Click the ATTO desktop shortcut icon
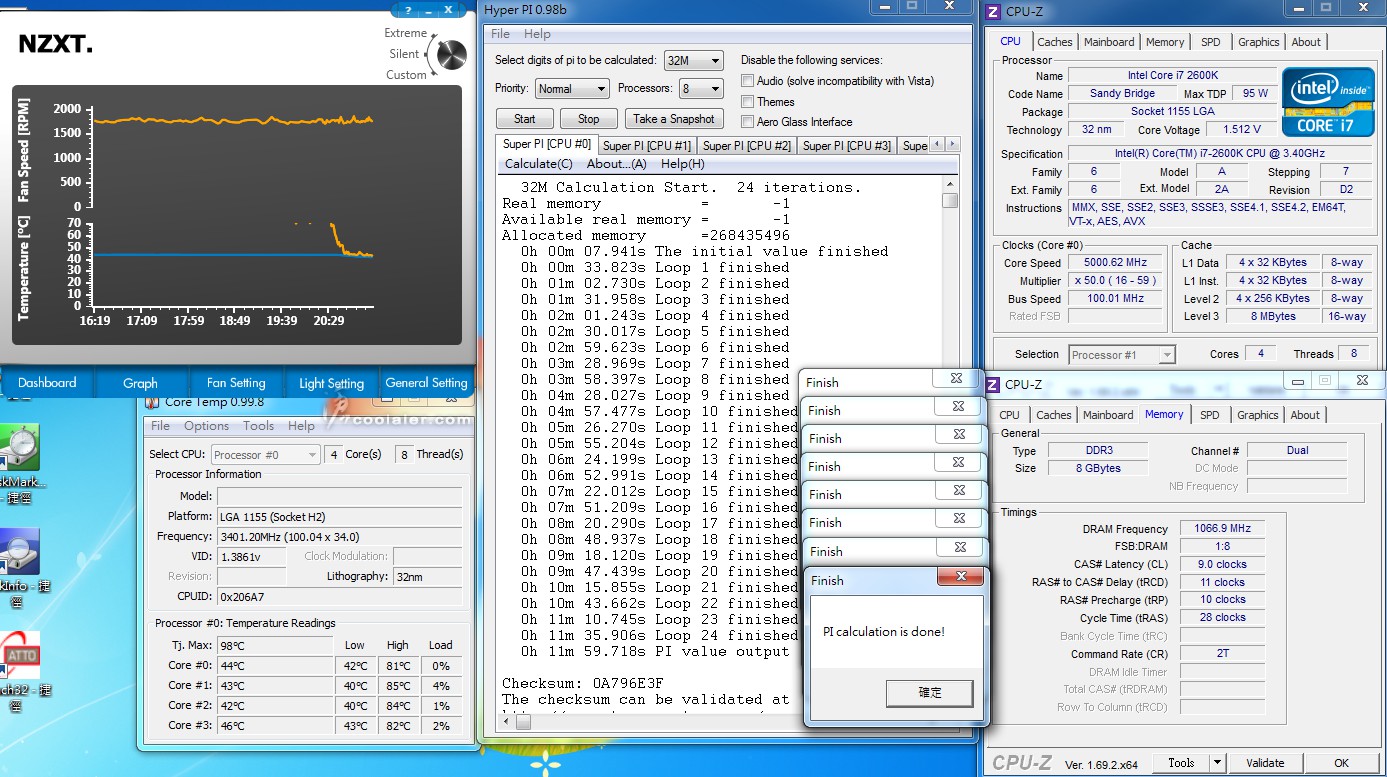 (19, 654)
